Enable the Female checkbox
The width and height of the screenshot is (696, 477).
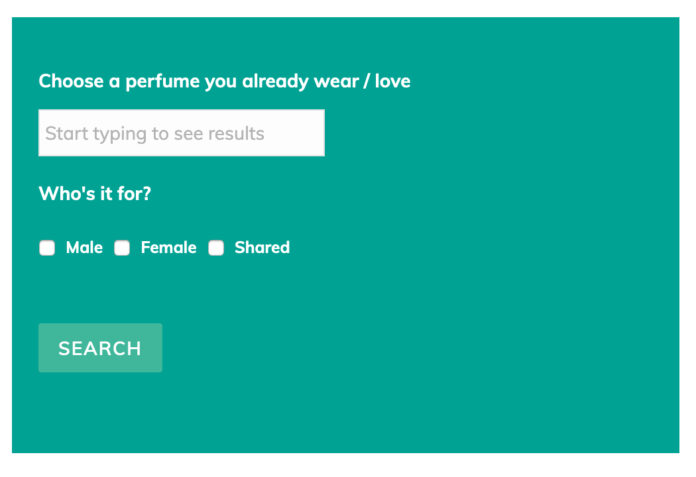[122, 248]
